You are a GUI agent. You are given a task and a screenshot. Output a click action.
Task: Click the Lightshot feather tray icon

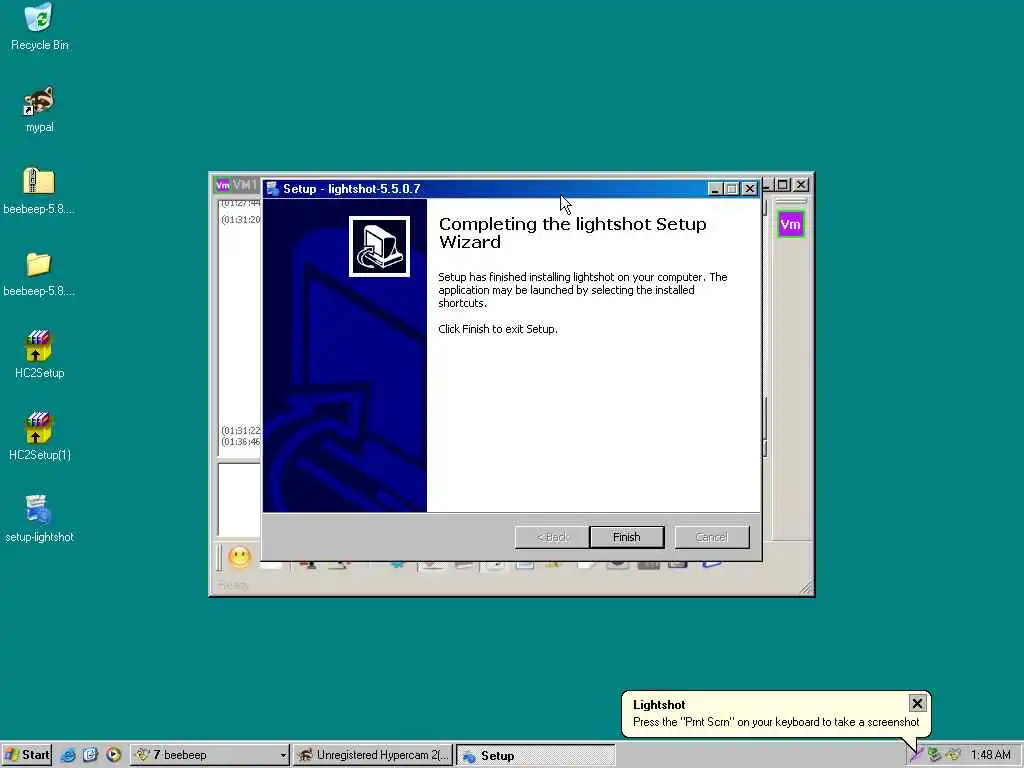tap(916, 755)
